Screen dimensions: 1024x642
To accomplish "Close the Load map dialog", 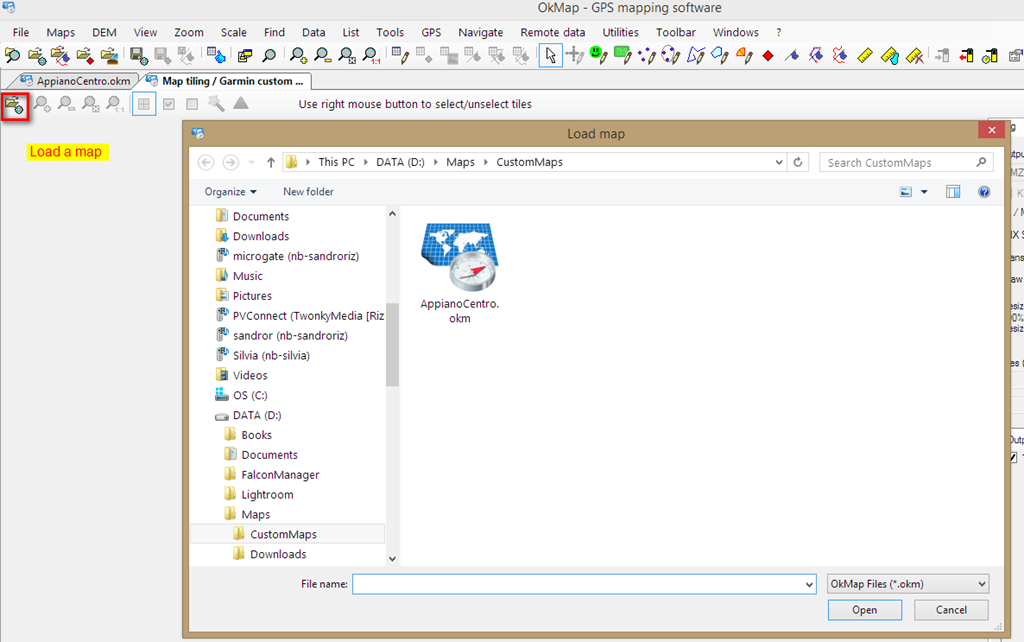I will click(991, 130).
